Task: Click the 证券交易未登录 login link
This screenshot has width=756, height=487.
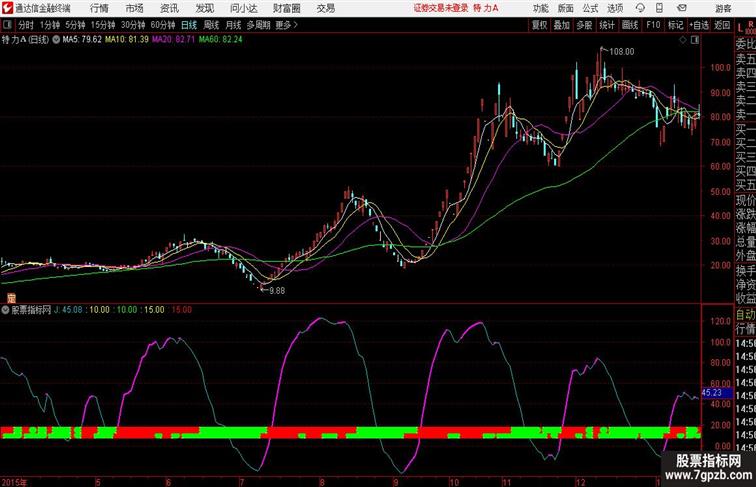Action: click(441, 8)
